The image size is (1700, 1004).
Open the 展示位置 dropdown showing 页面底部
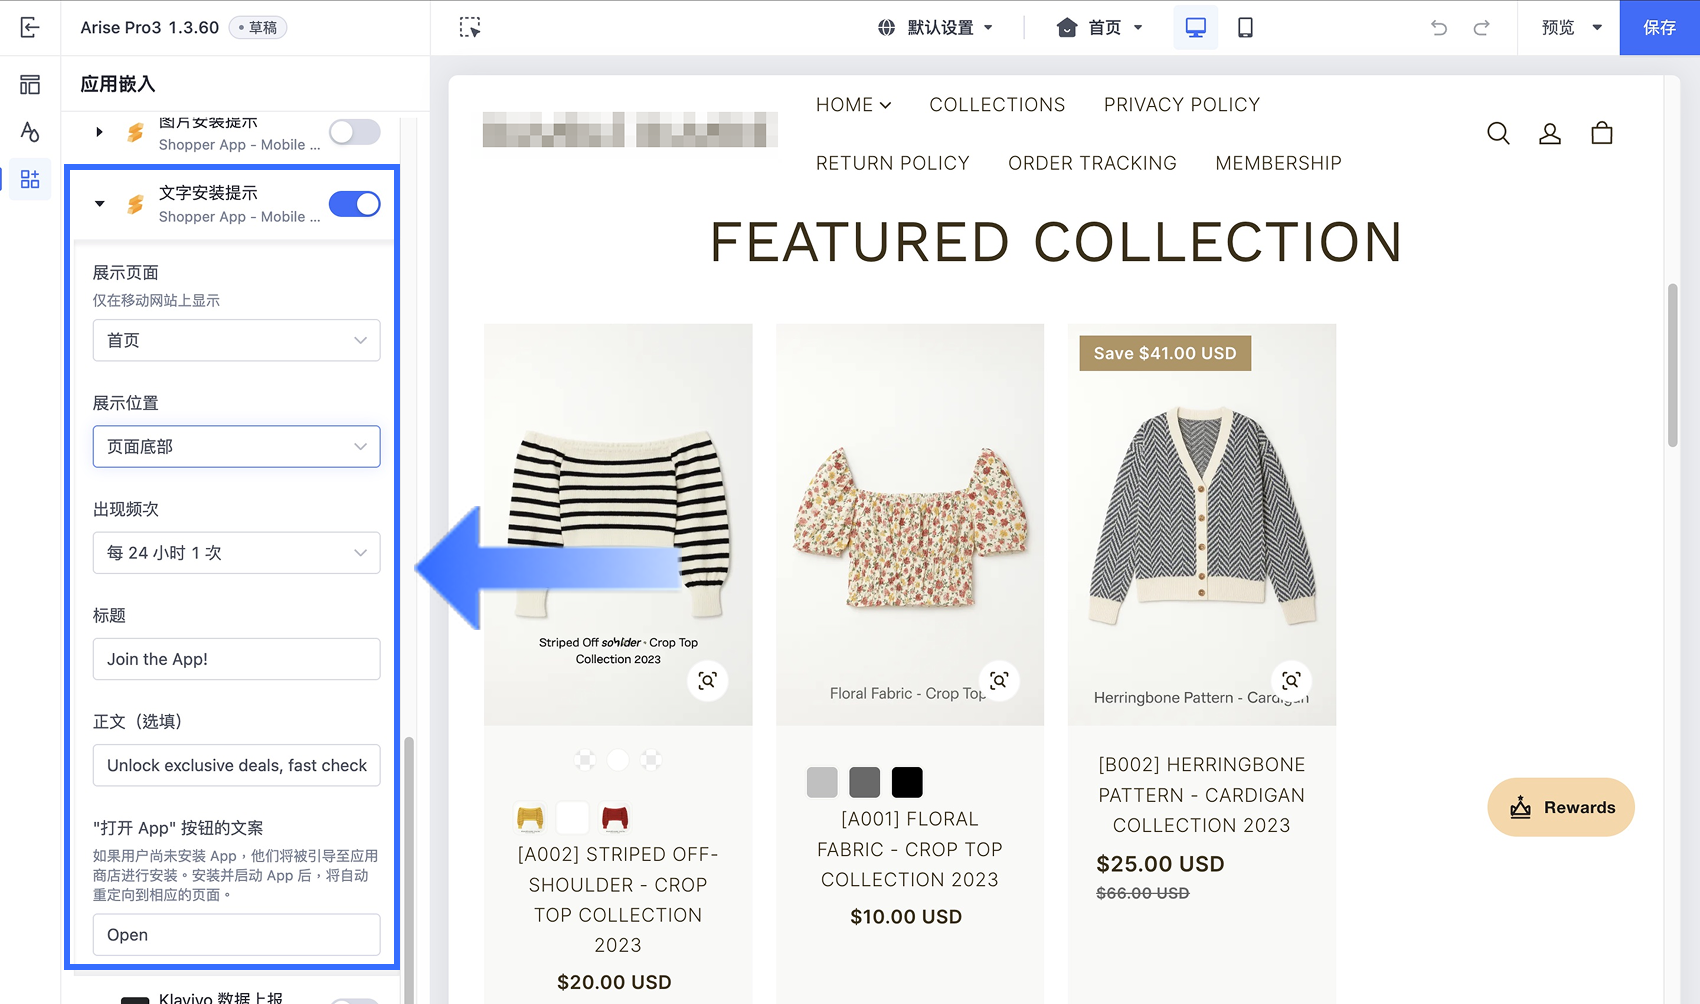[236, 447]
